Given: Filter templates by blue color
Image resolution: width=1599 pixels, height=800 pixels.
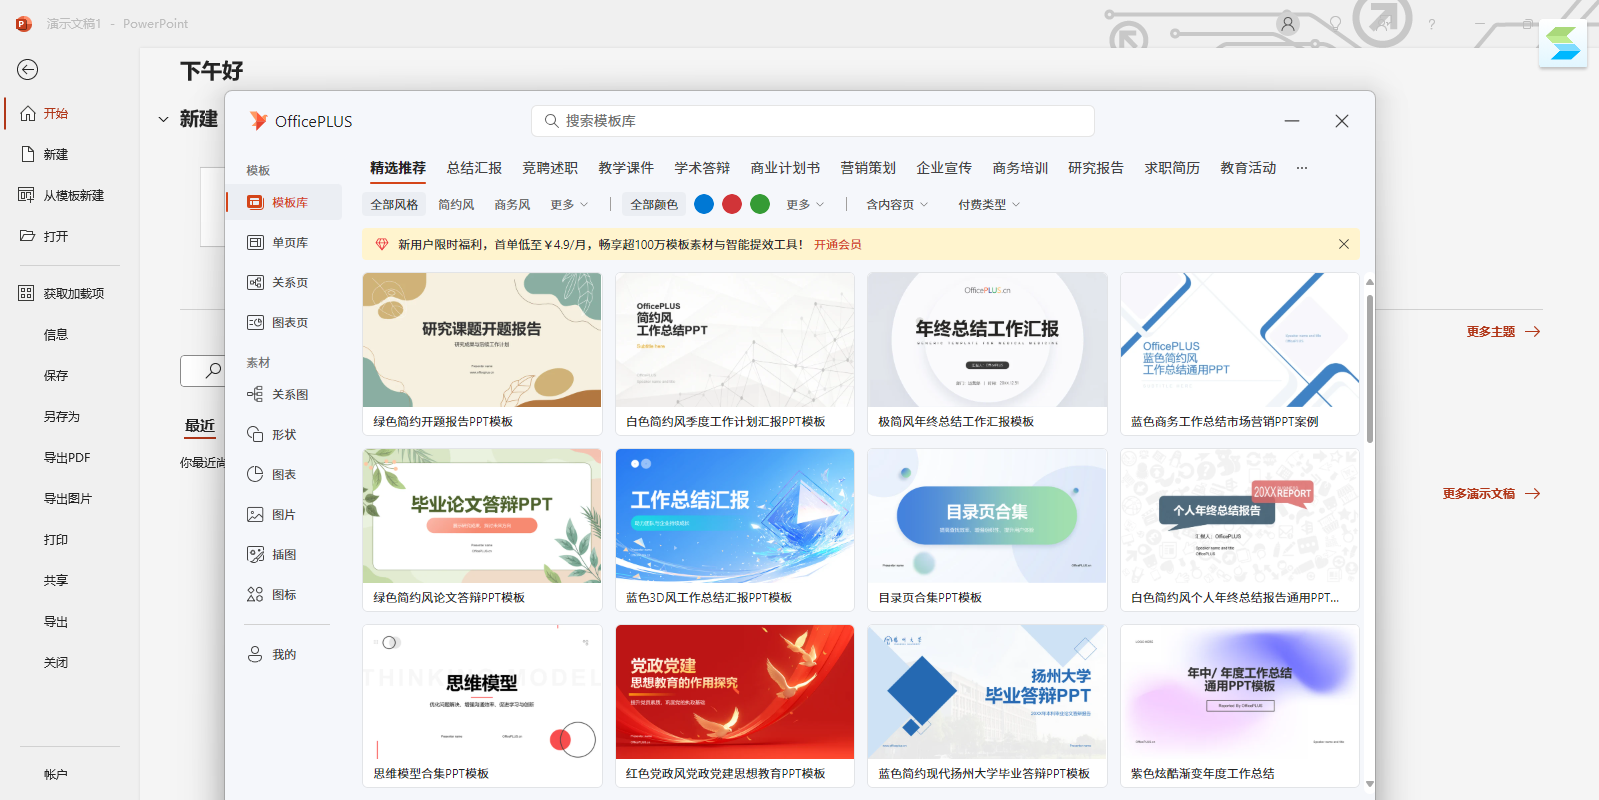Looking at the screenshot, I should tap(704, 204).
